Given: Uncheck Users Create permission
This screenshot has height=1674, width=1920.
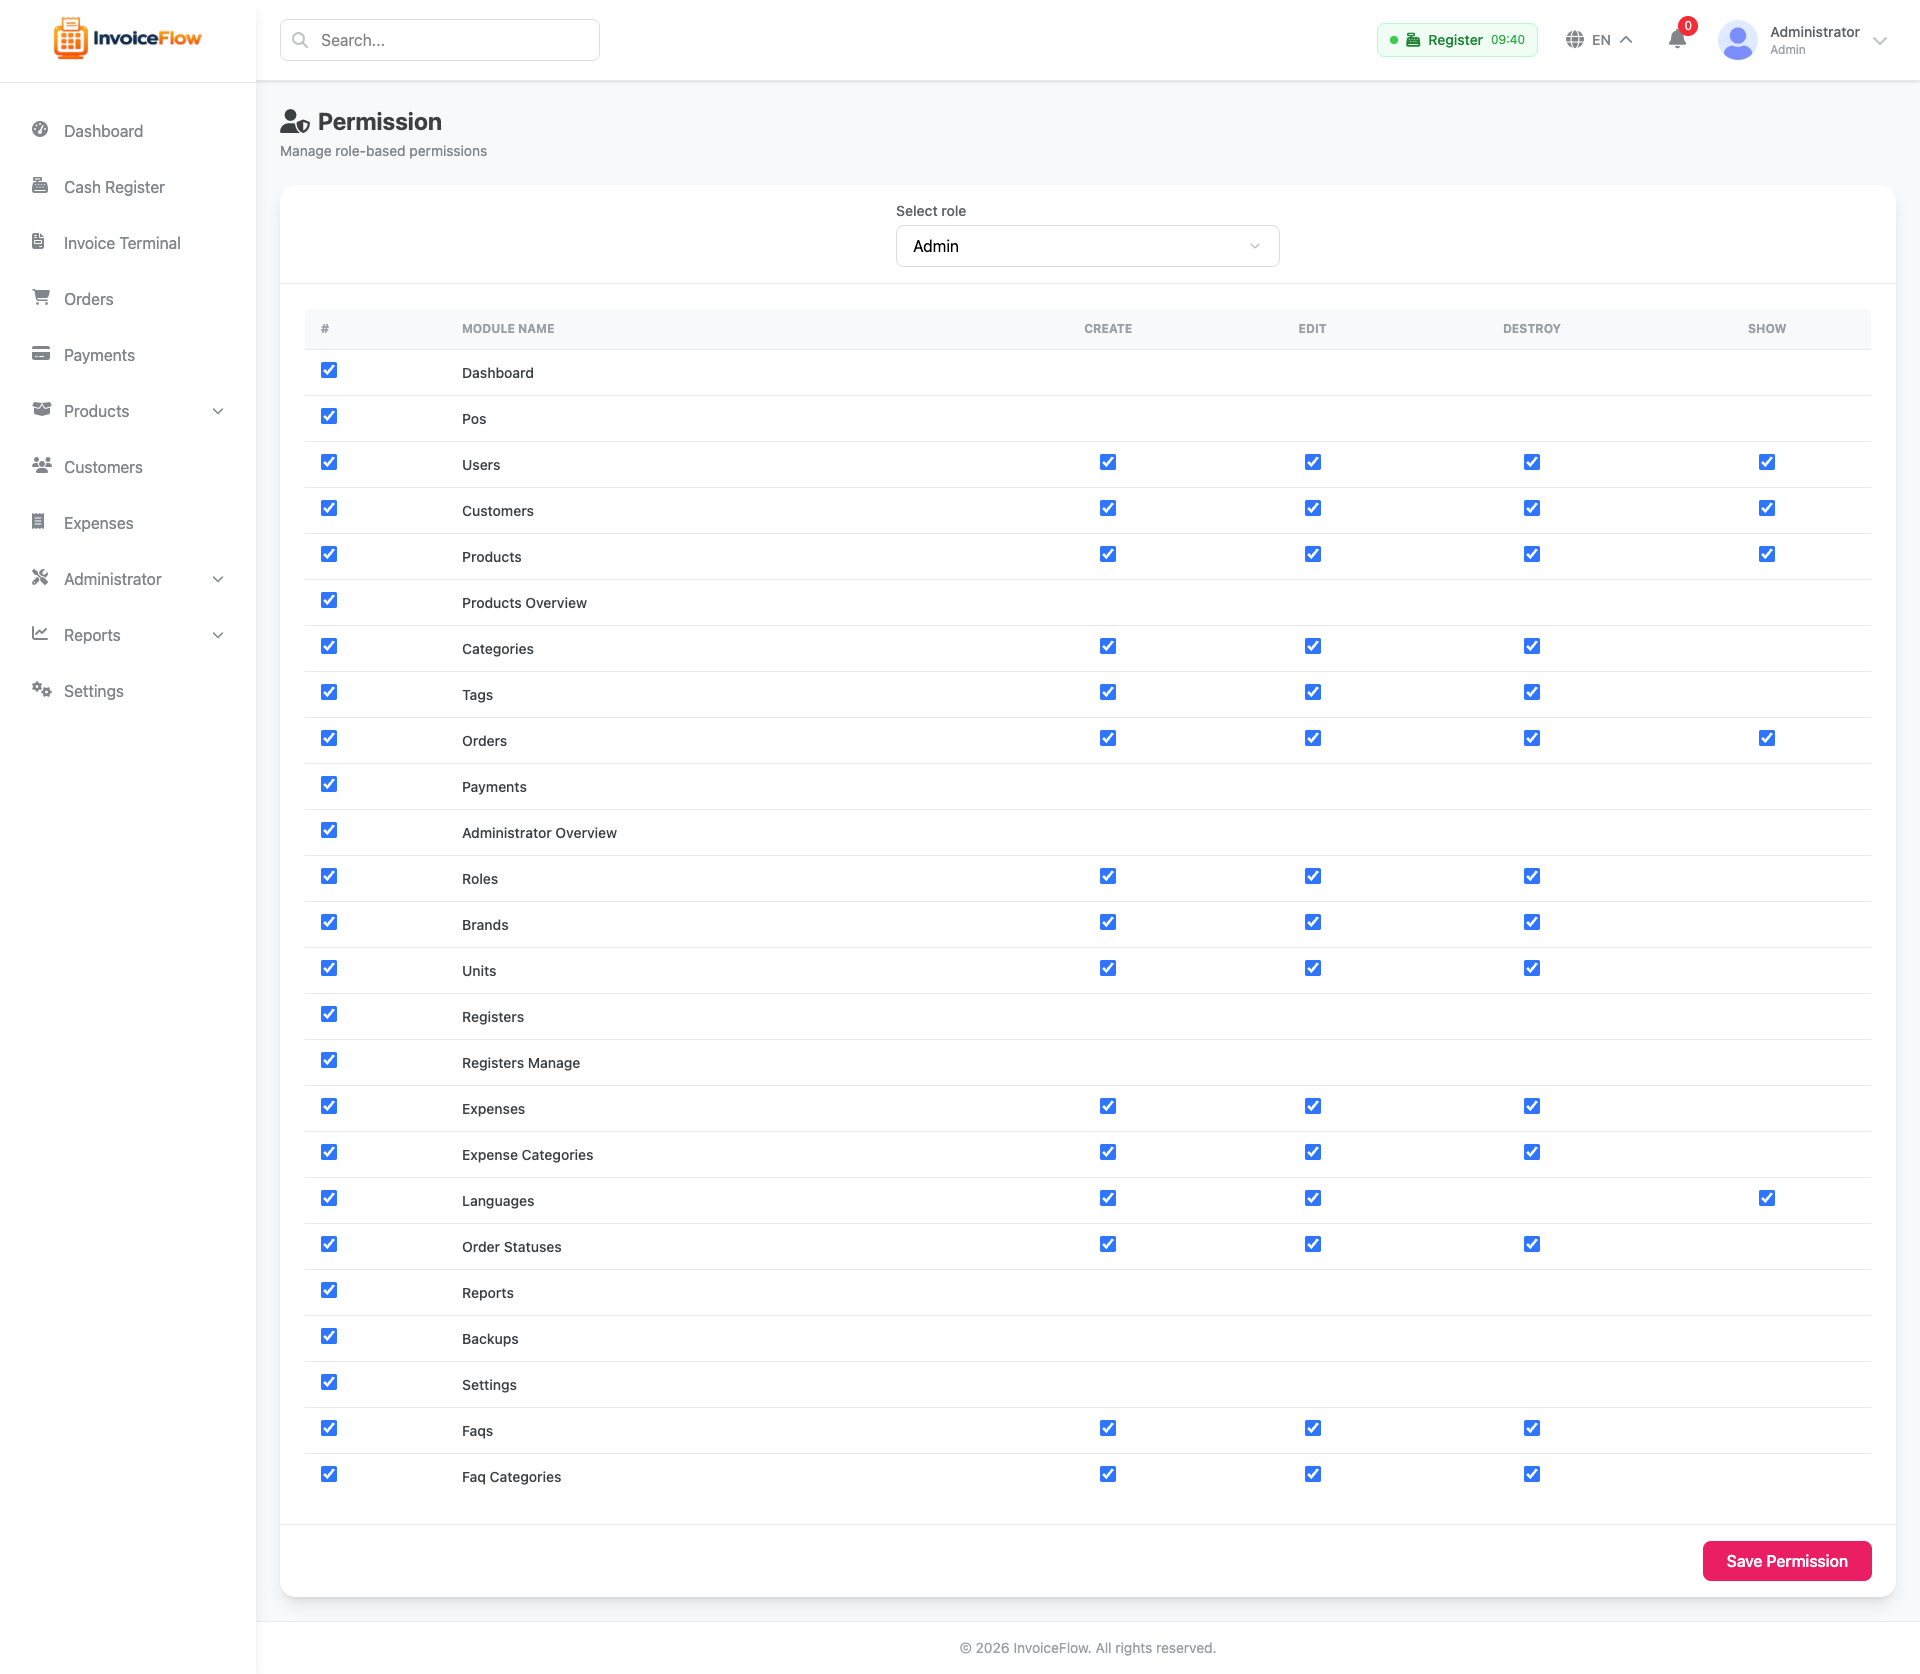Looking at the screenshot, I should coord(1108,462).
